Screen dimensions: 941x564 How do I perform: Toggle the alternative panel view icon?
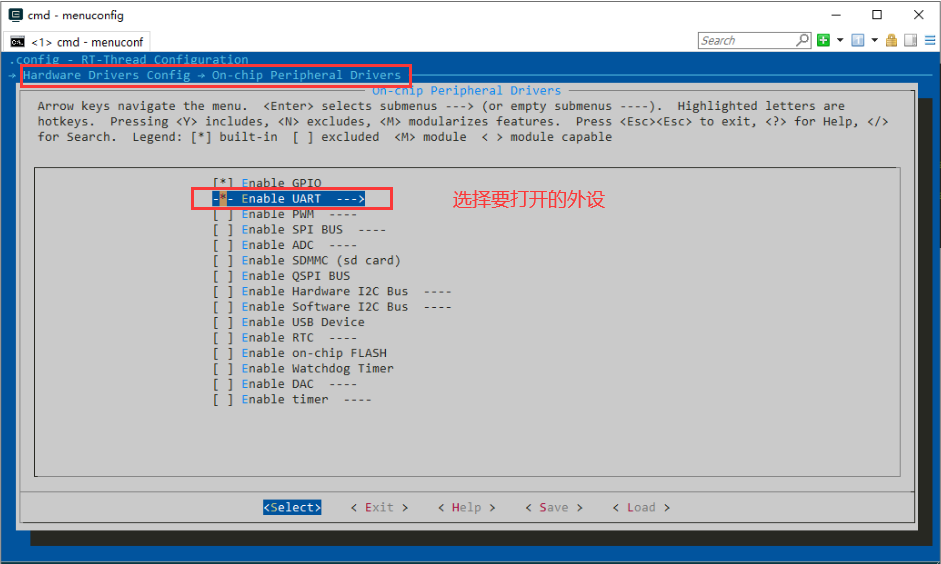coord(910,40)
